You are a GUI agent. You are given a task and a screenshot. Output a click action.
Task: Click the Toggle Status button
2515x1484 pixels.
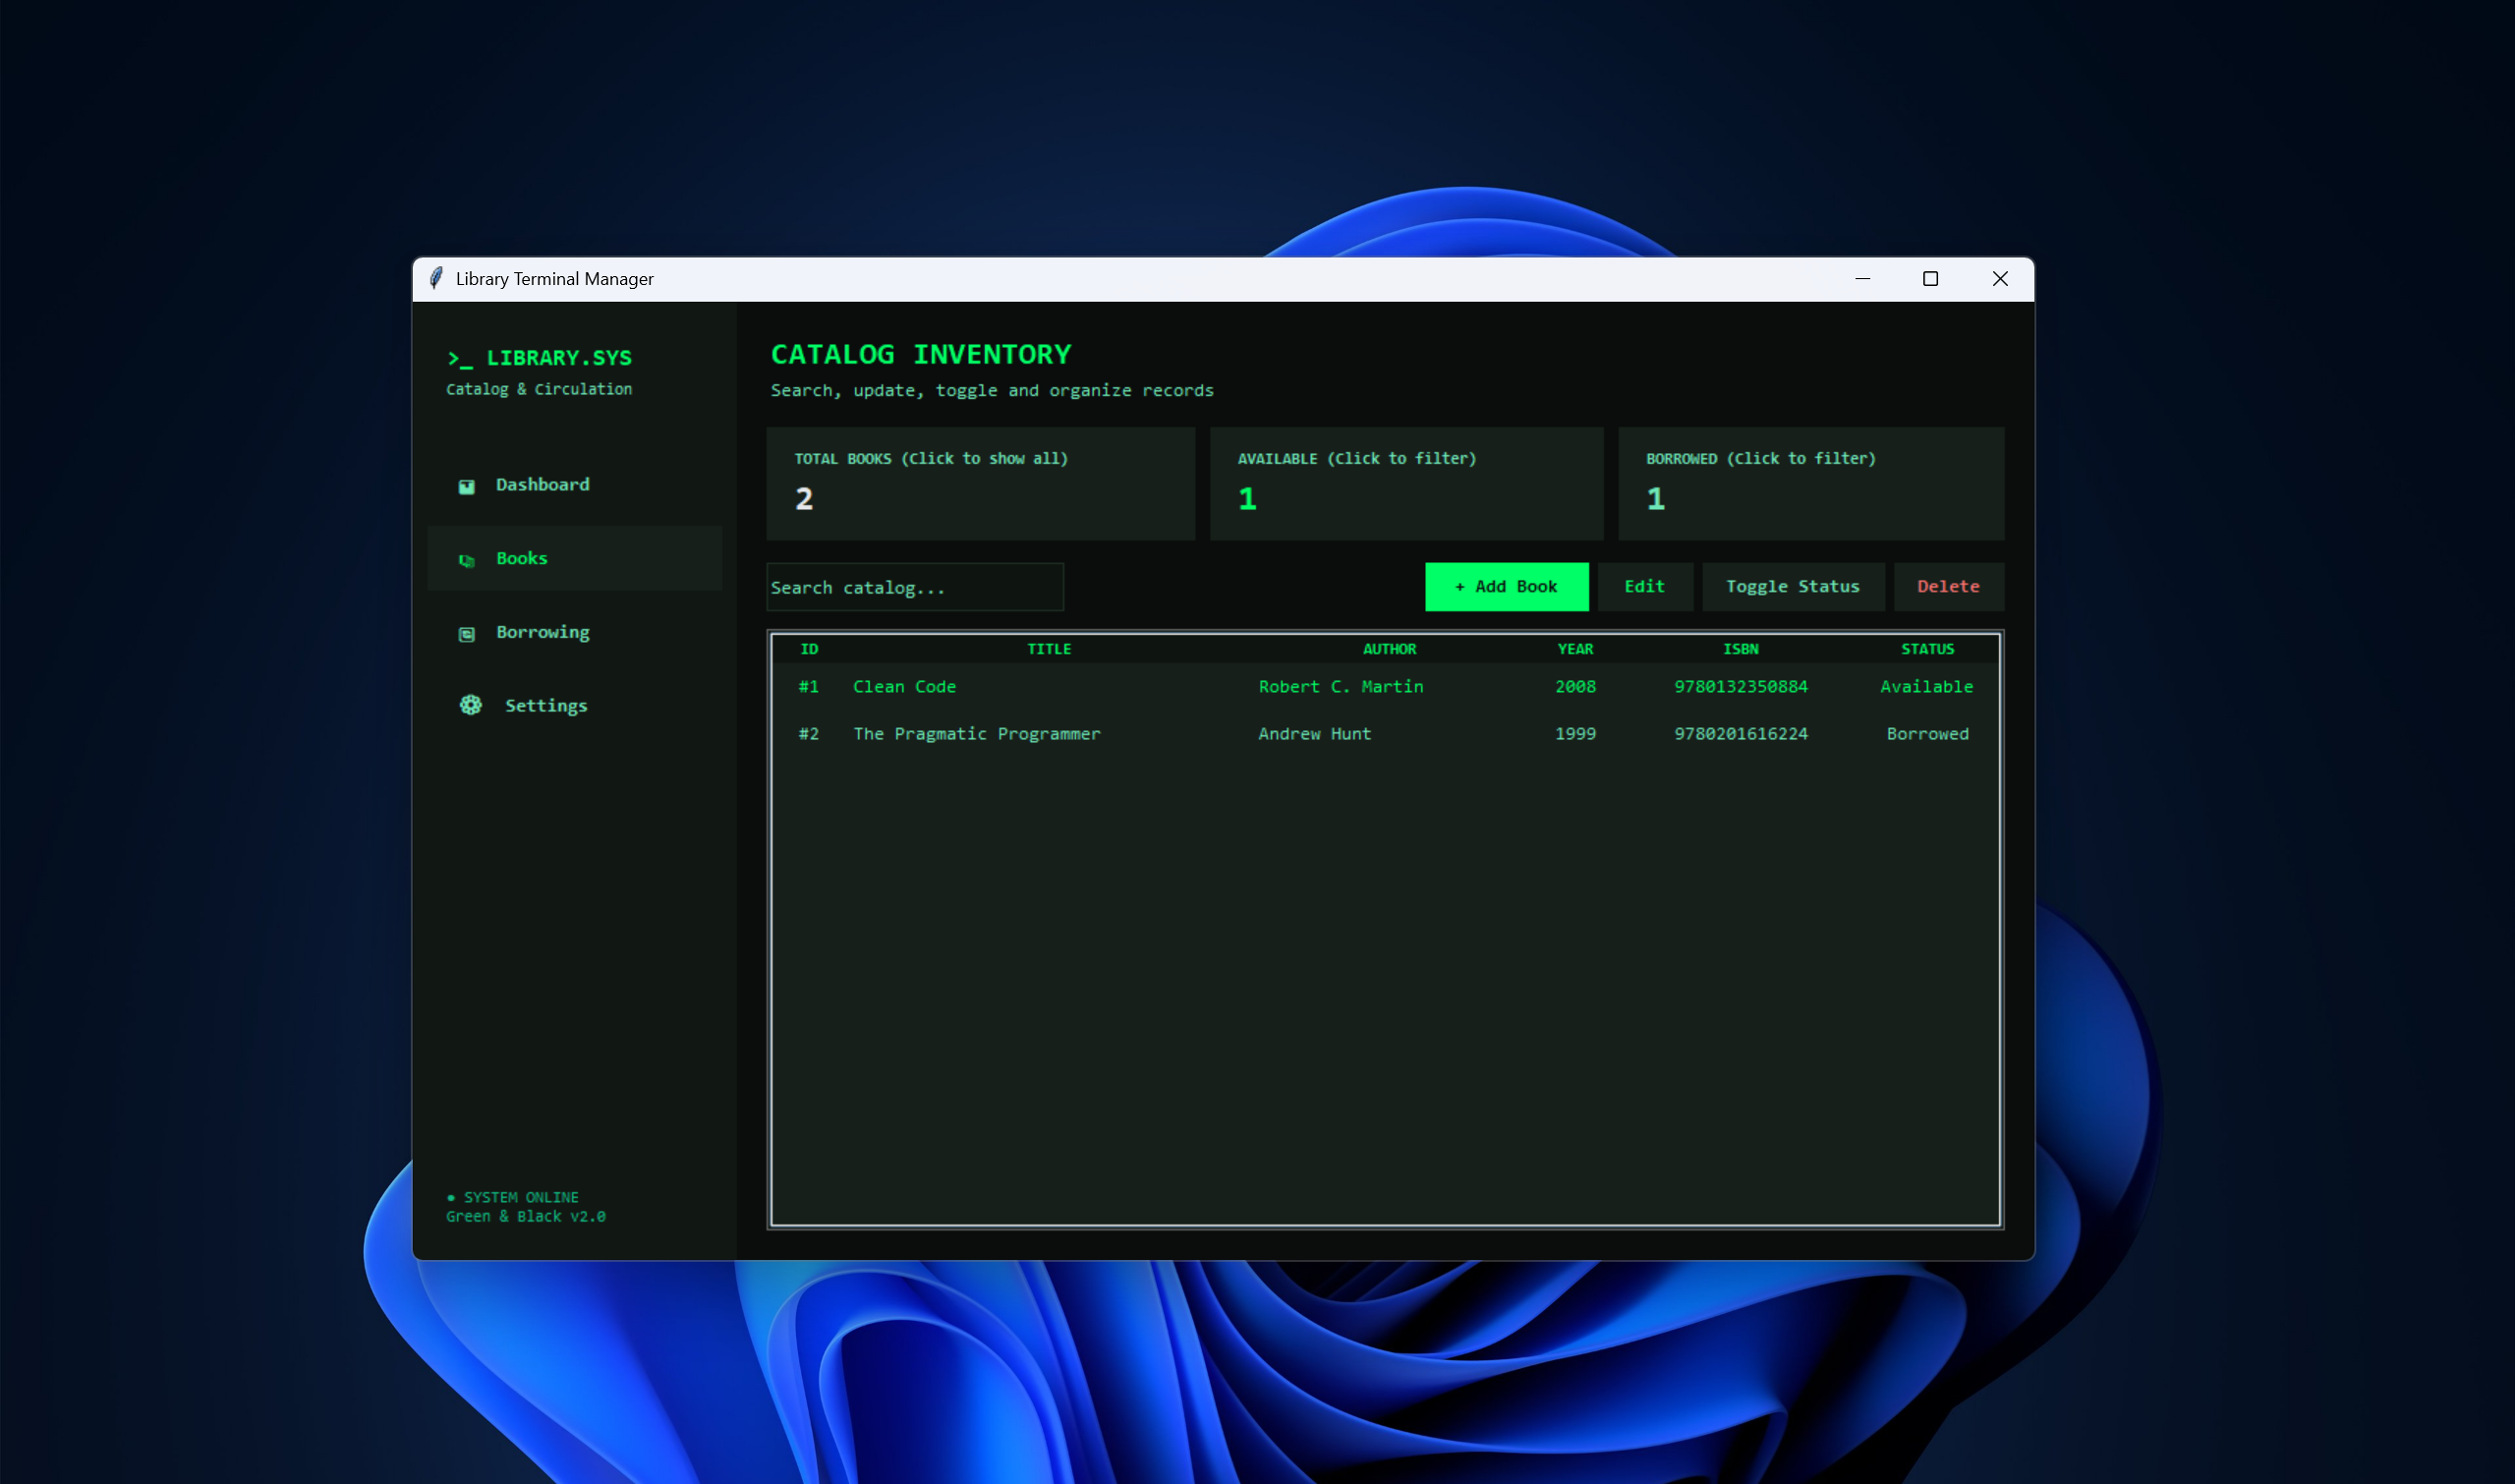tap(1792, 587)
